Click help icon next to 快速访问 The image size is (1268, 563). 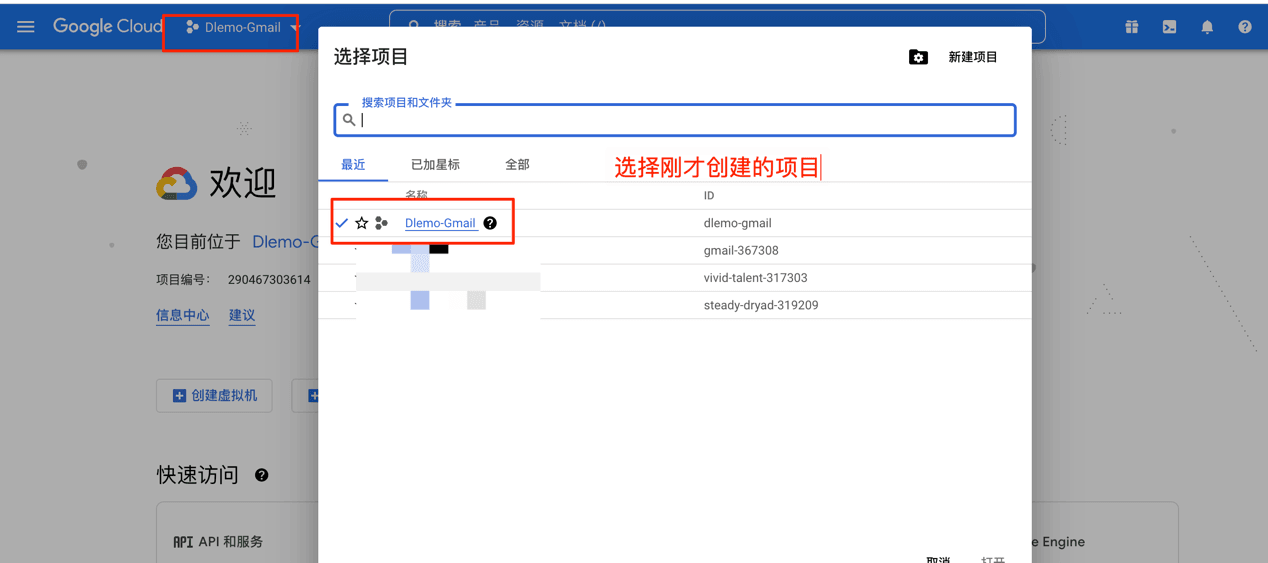[x=261, y=475]
